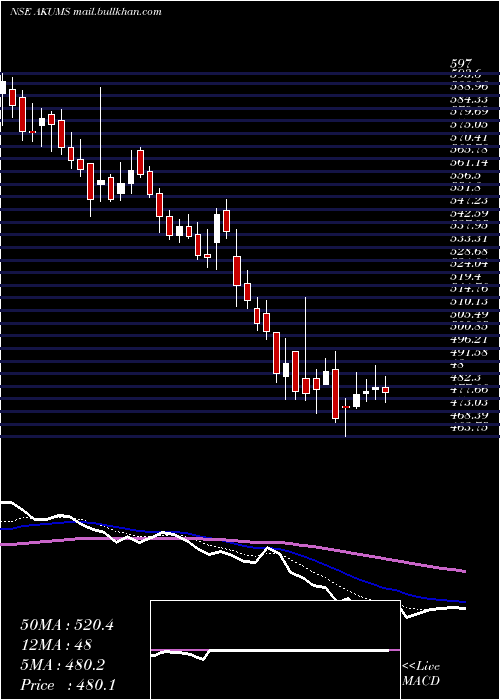Select the 'Price : 480.1' readout
Screen dimensions: 500x700
tap(67, 685)
